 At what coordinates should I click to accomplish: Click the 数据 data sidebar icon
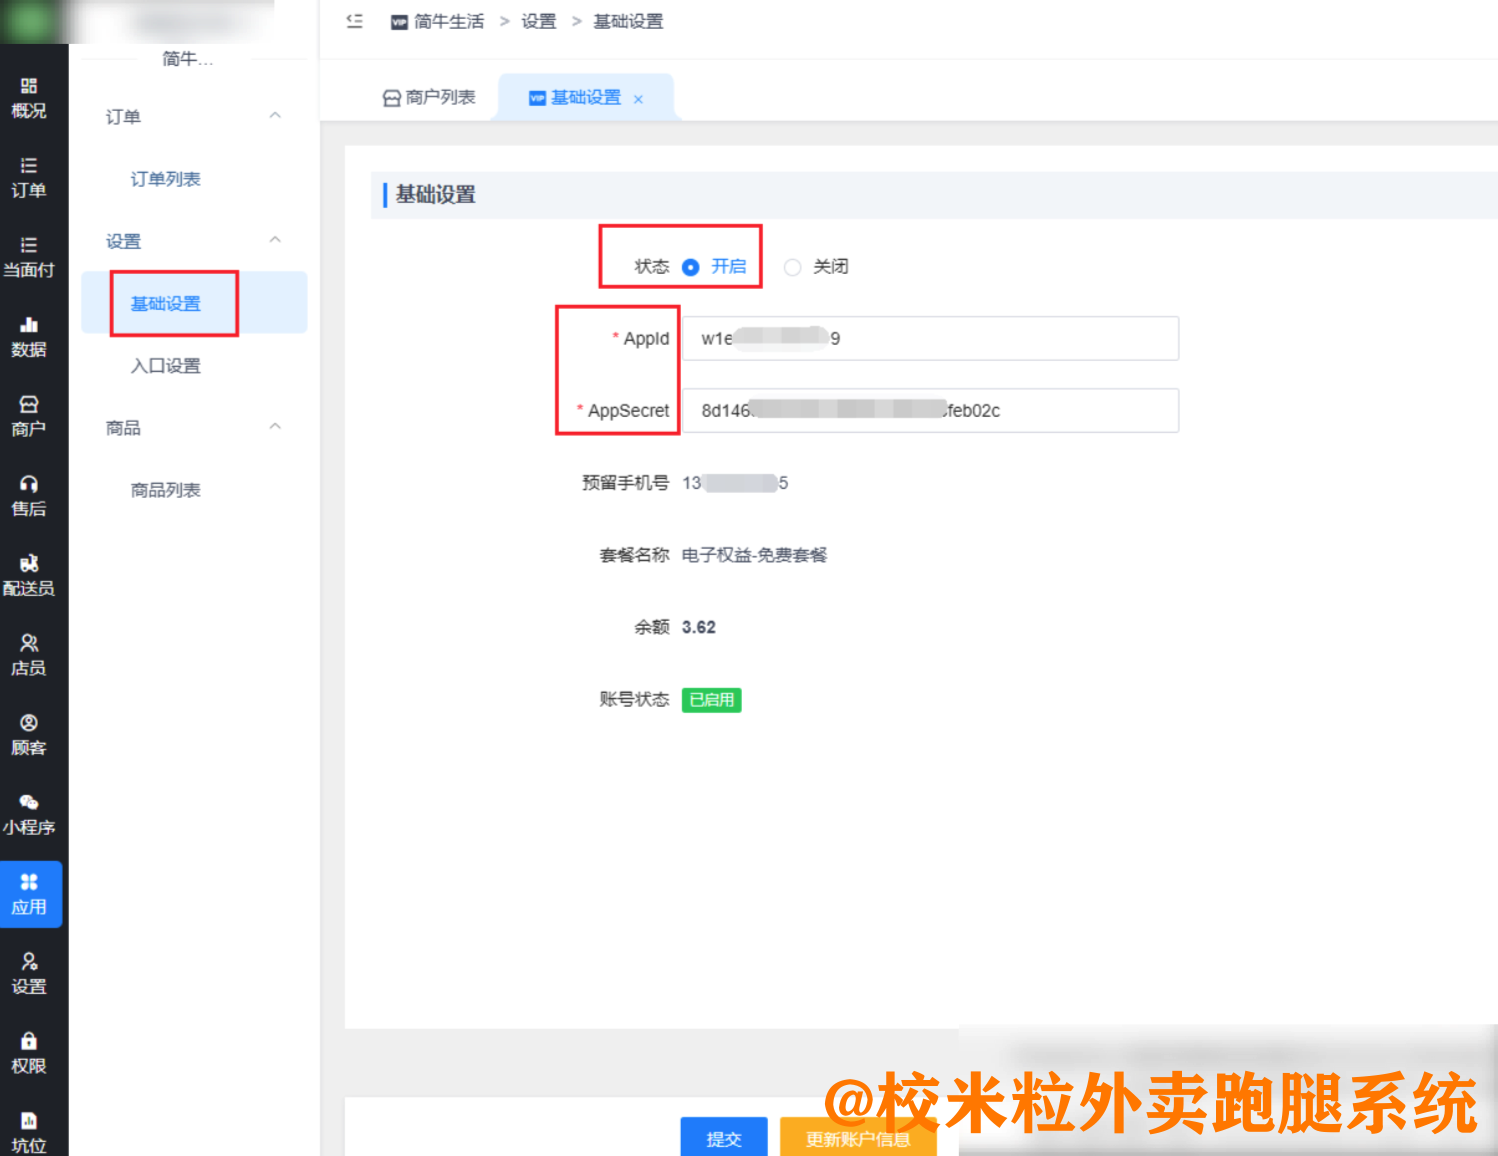pos(31,336)
